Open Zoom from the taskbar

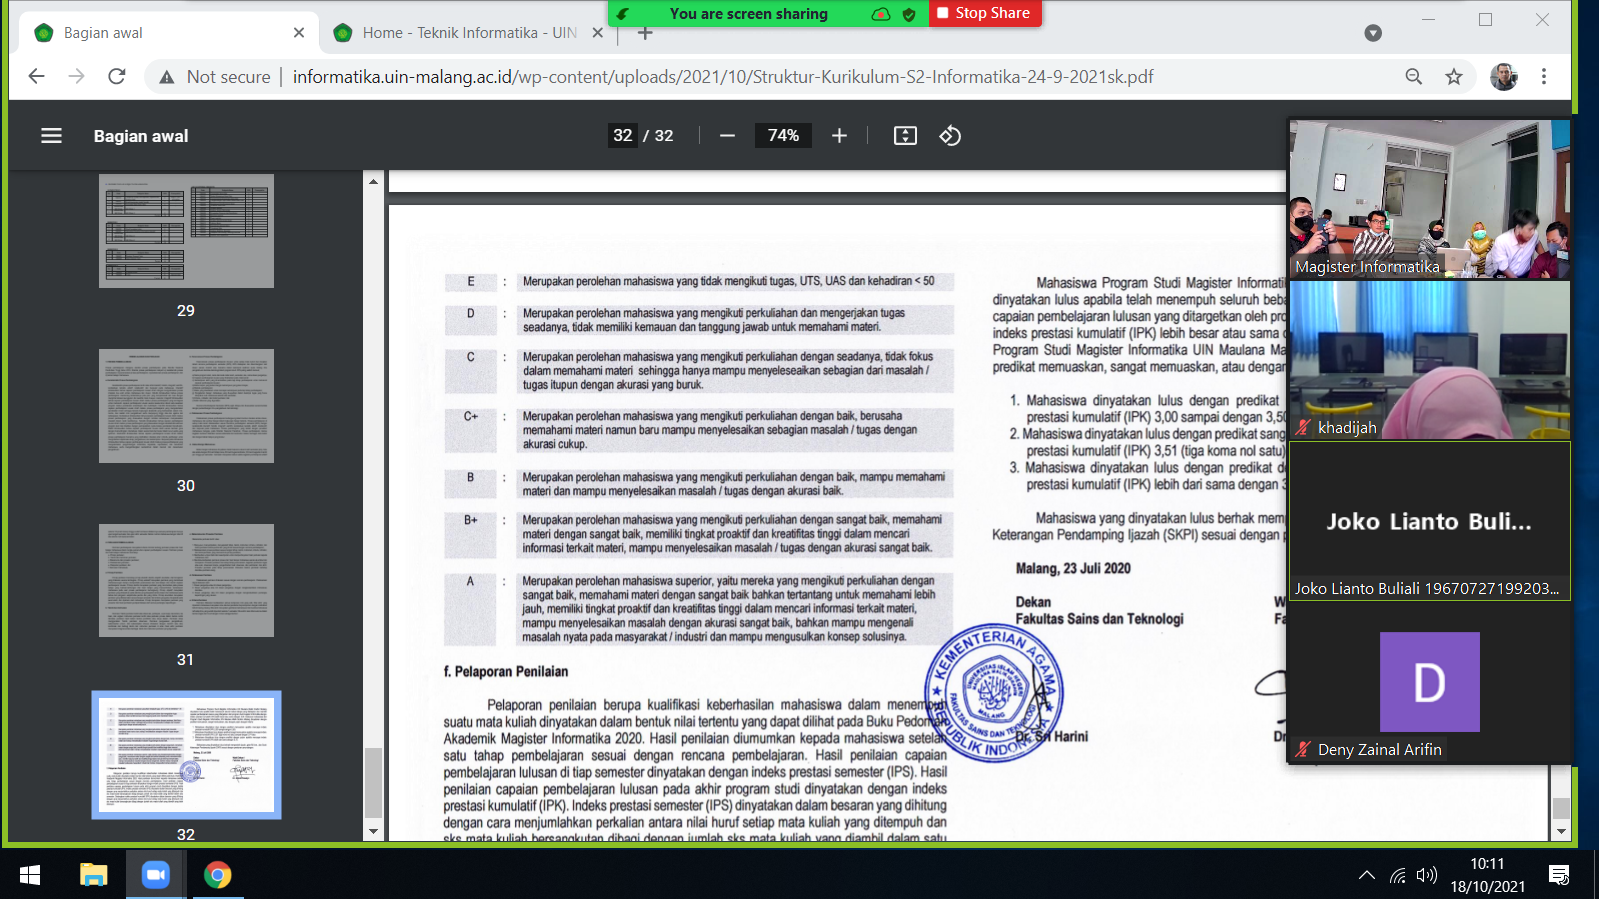(155, 875)
